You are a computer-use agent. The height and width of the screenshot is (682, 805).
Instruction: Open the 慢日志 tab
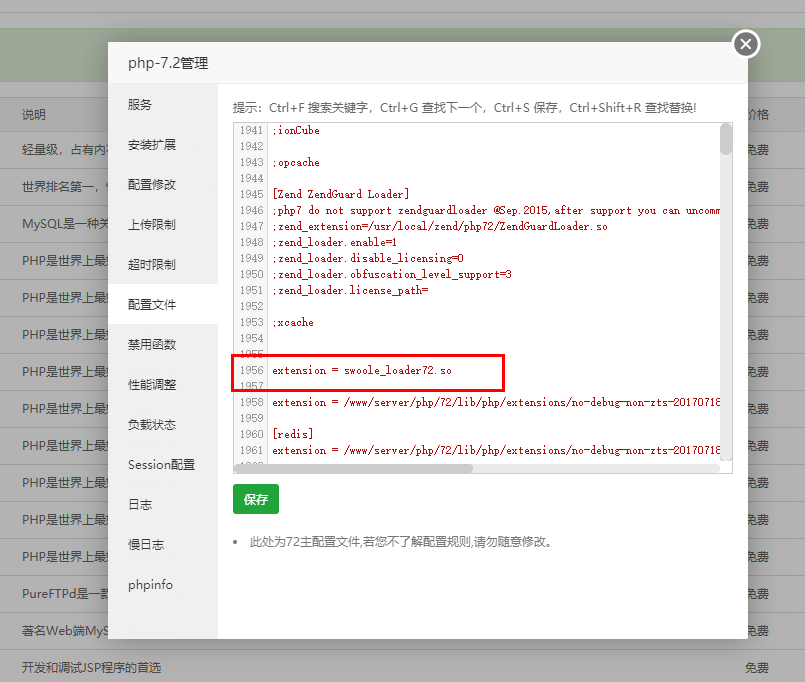(146, 545)
